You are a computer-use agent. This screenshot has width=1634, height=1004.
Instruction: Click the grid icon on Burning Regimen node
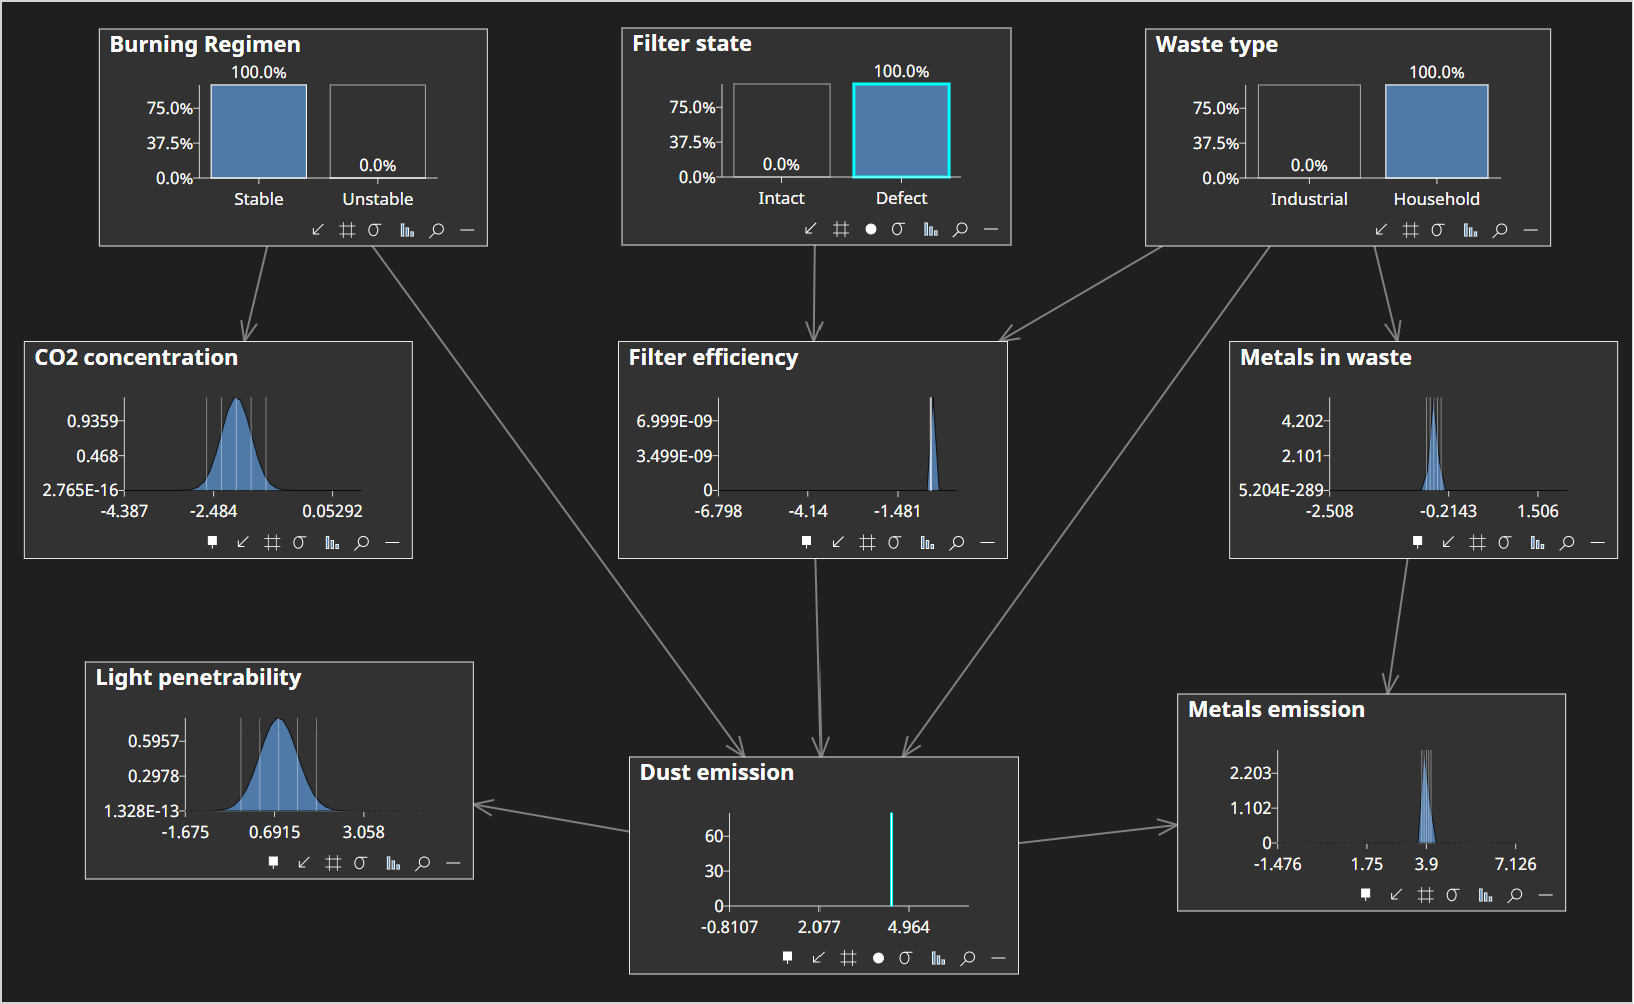(x=346, y=229)
